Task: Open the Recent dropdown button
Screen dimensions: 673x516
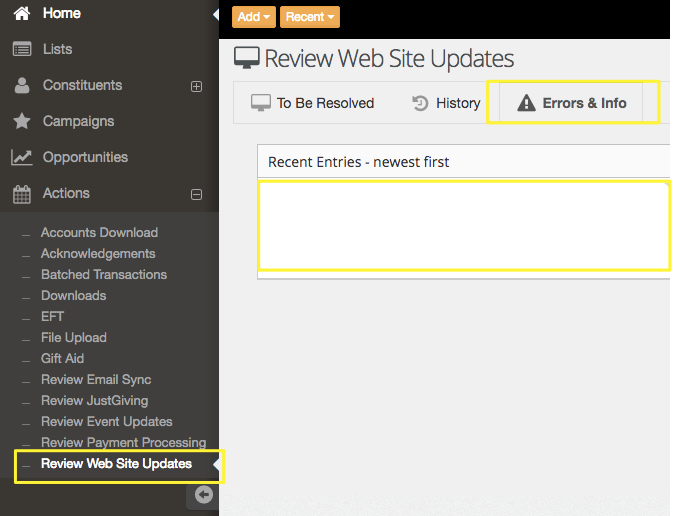Action: pyautogui.click(x=310, y=17)
